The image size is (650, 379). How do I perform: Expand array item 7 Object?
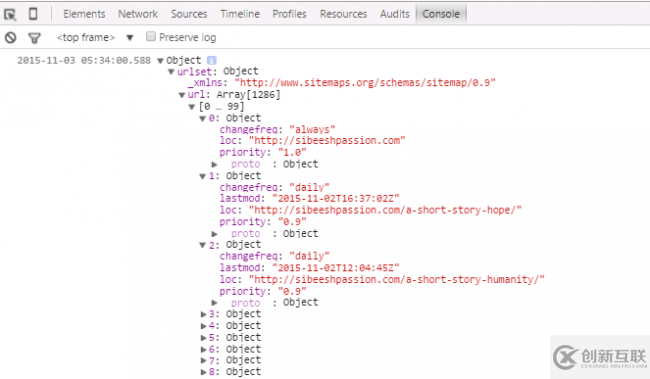coord(203,360)
